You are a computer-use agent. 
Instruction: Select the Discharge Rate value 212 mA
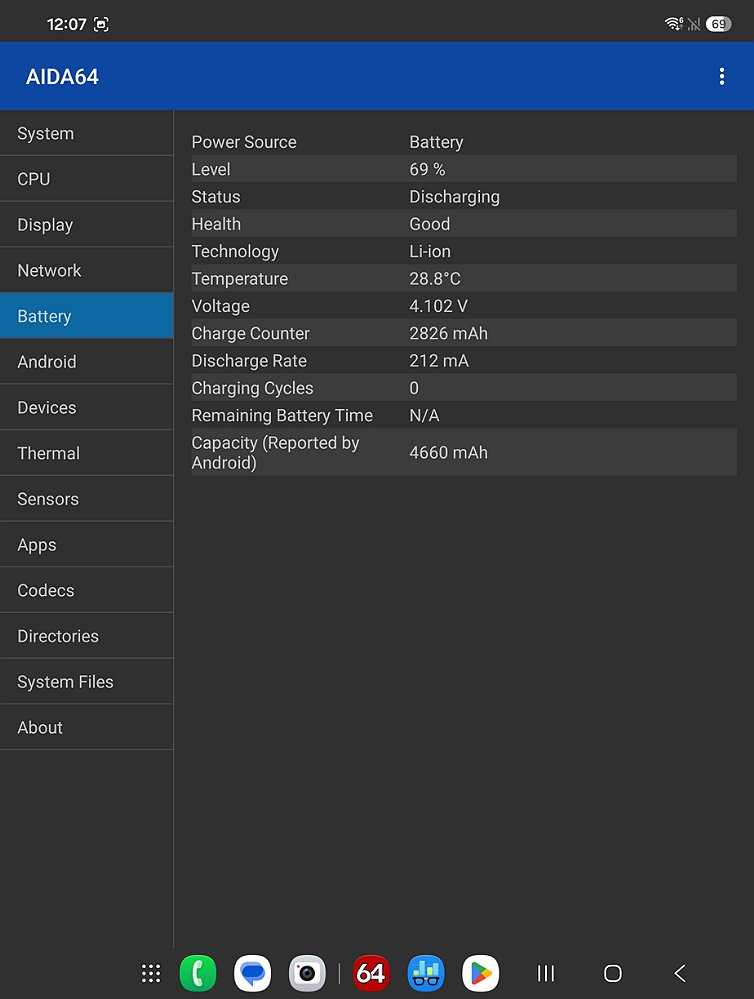[439, 361]
